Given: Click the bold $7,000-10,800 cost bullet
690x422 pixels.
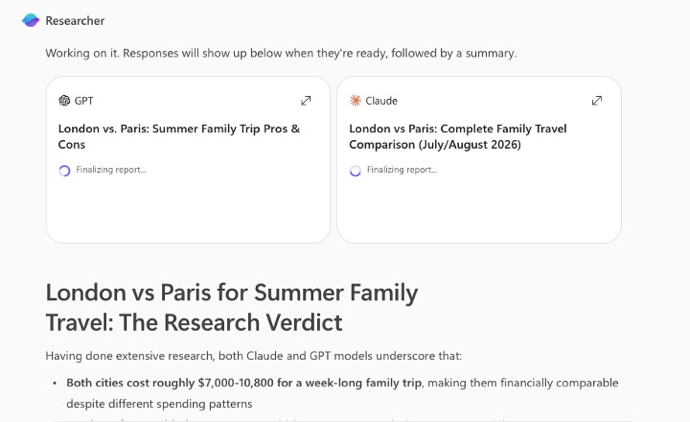Looking at the screenshot, I should click(x=244, y=382).
